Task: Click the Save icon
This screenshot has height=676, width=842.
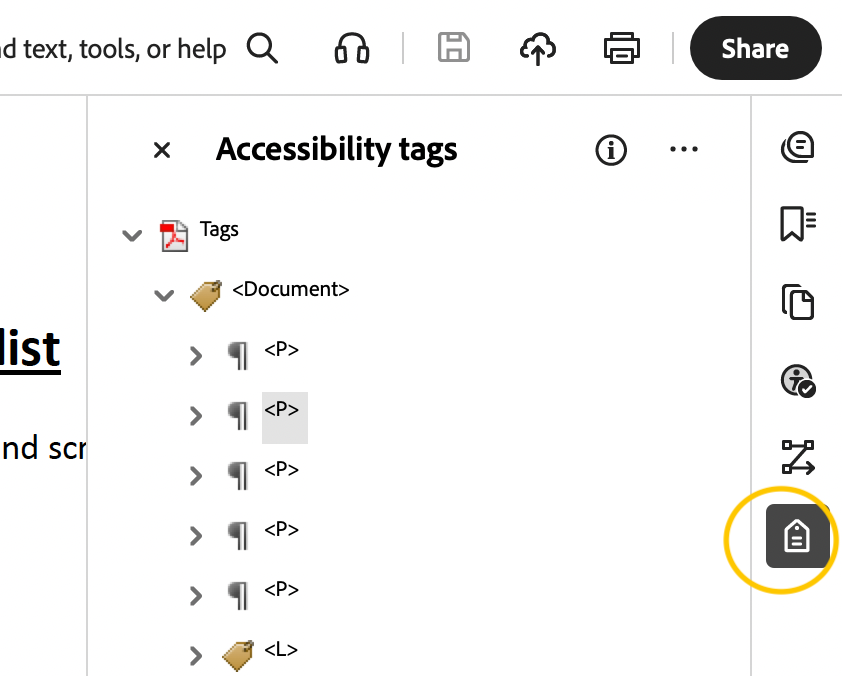Action: click(453, 48)
